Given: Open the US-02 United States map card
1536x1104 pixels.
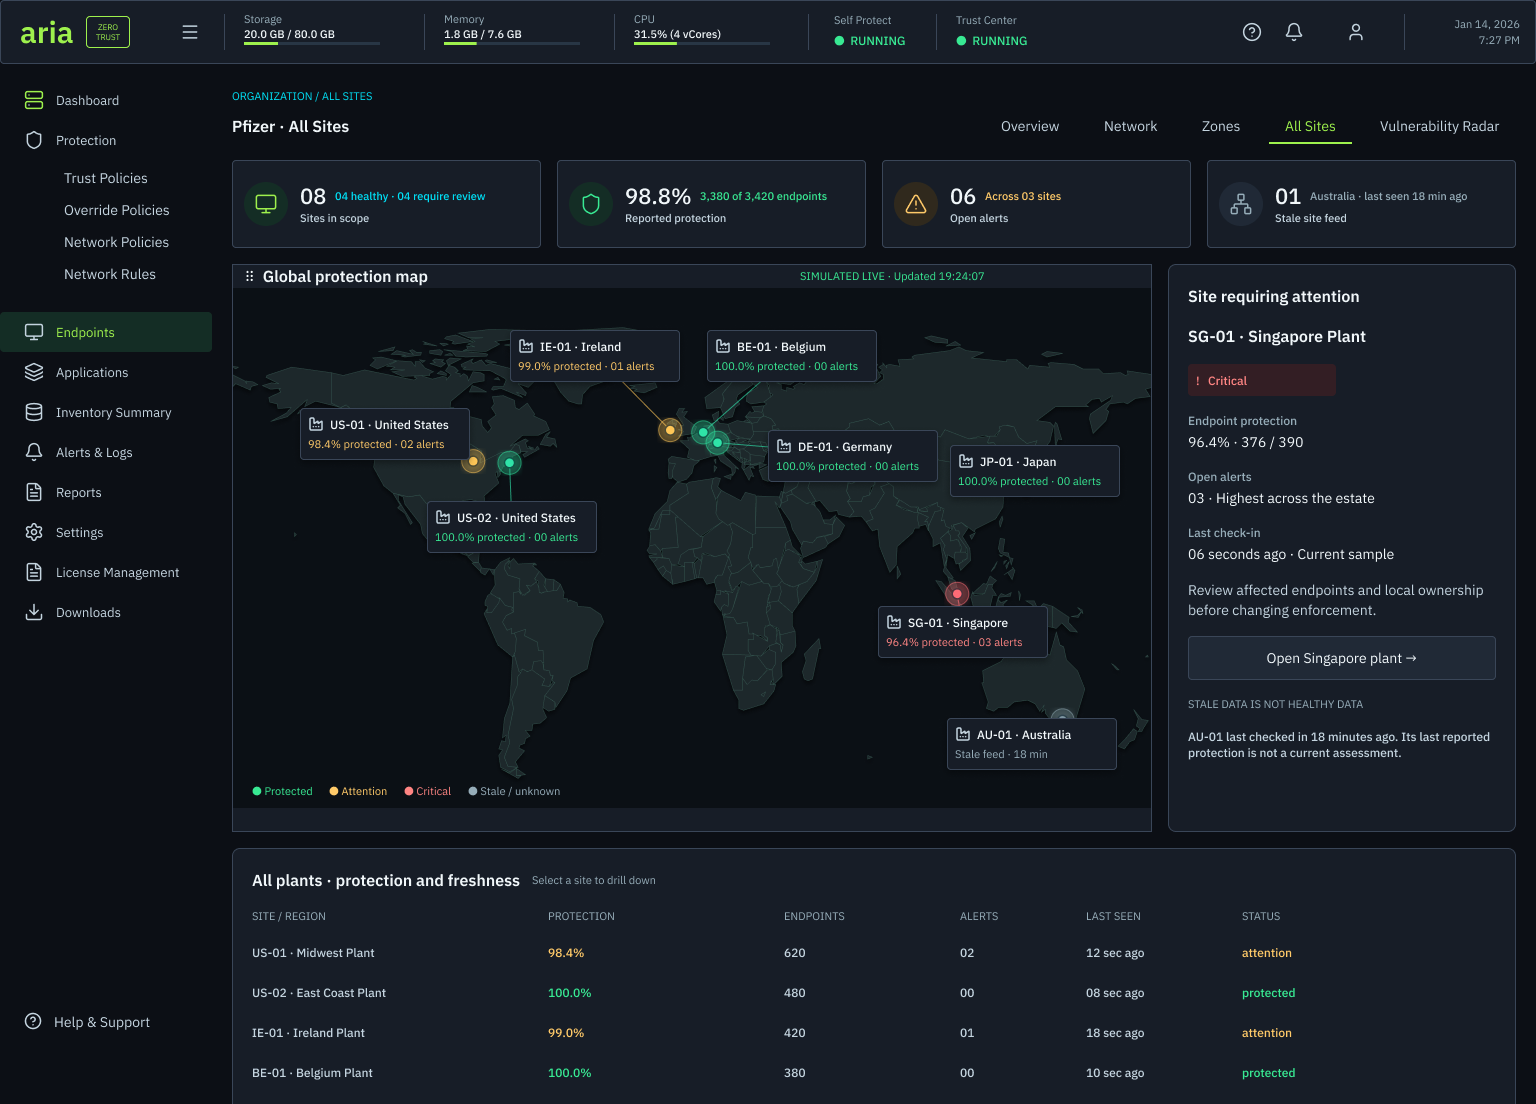Looking at the screenshot, I should tap(512, 527).
